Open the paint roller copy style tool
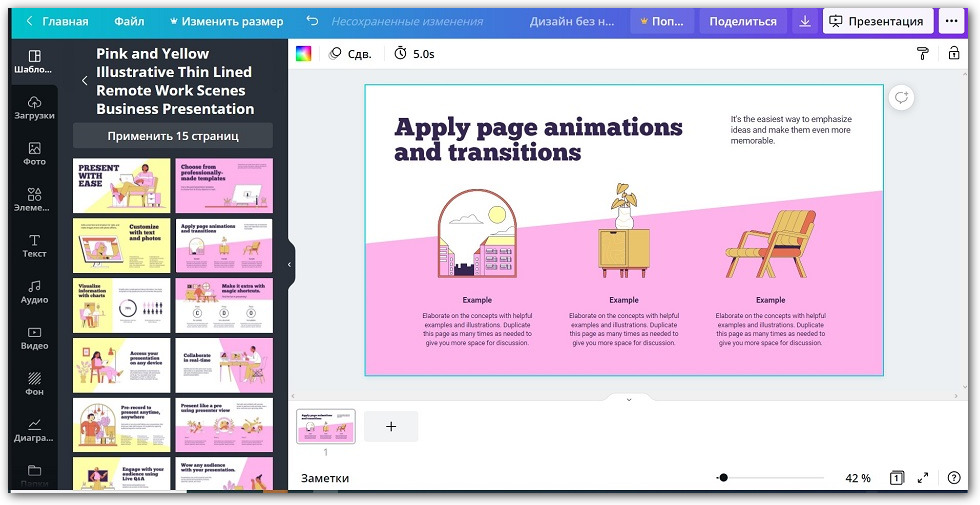Screen dimensions: 980x505 click(x=923, y=54)
